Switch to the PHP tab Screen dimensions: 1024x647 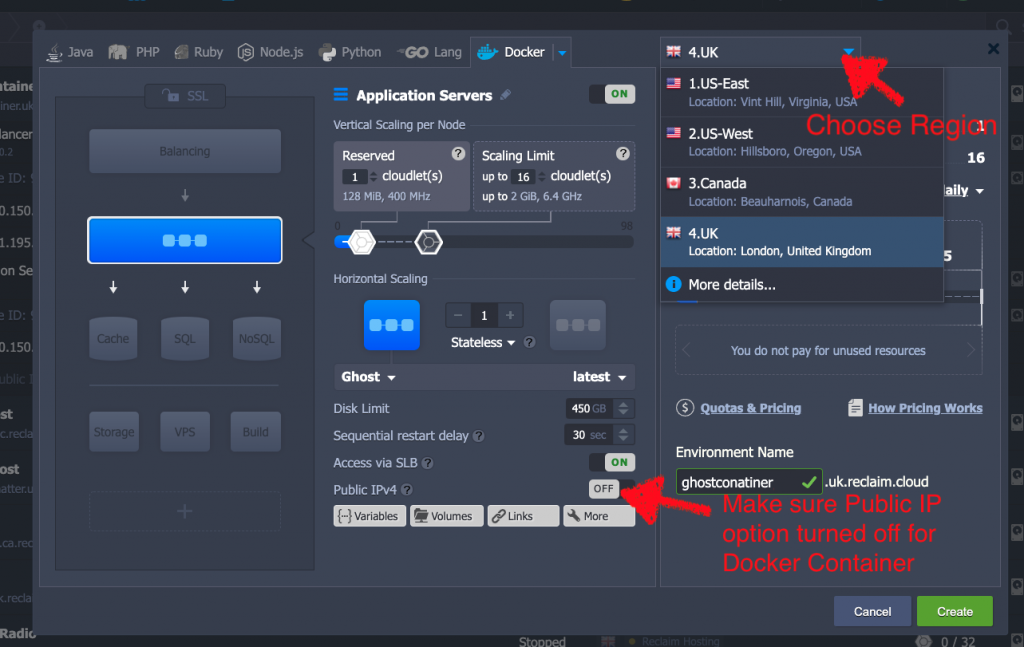[x=135, y=52]
